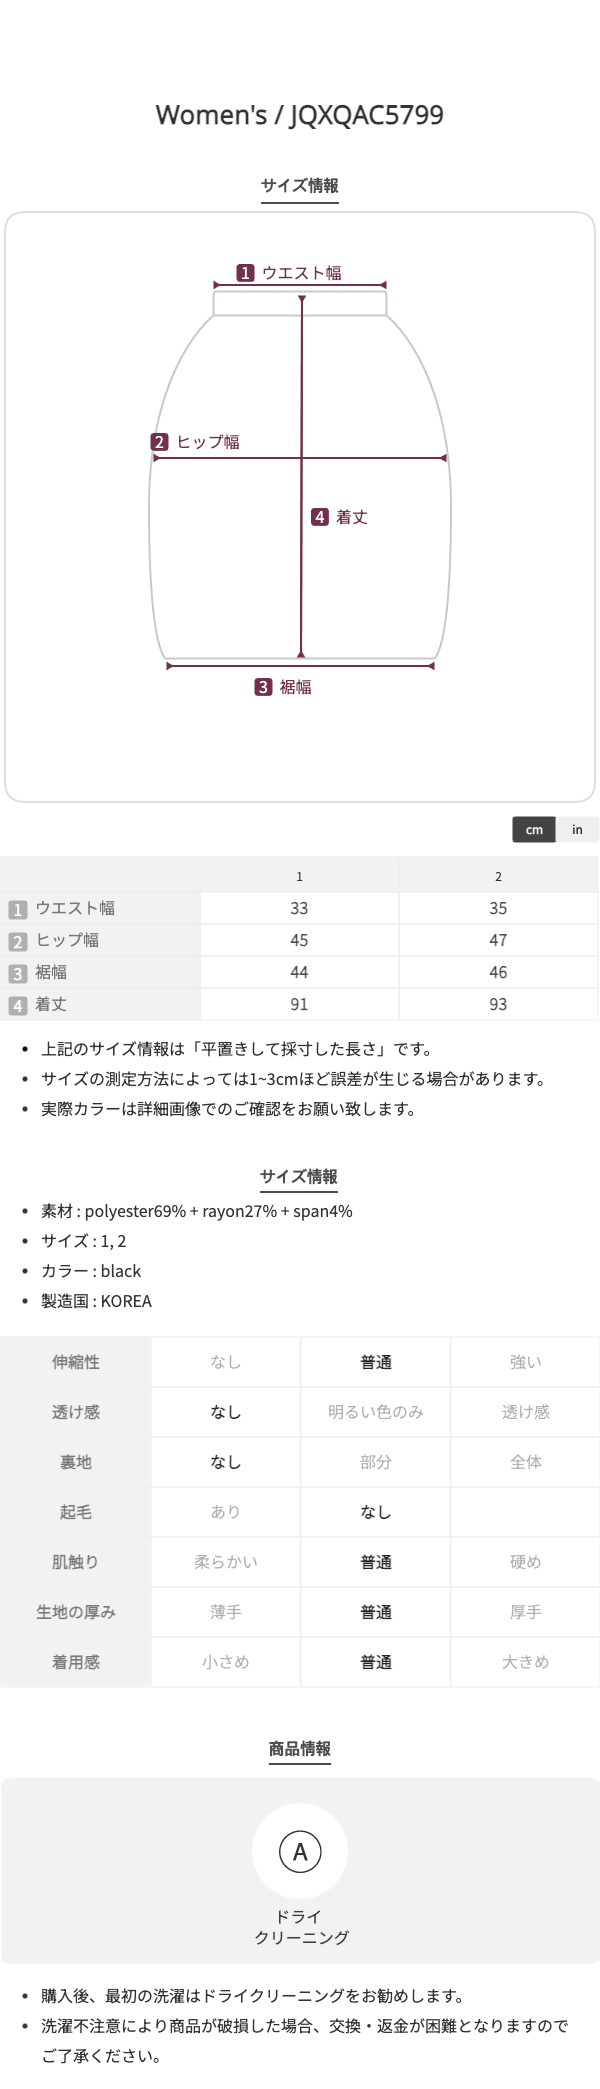Viewport: 600px width, 2089px height.
Task: Switch size units to inches
Action: pos(577,829)
